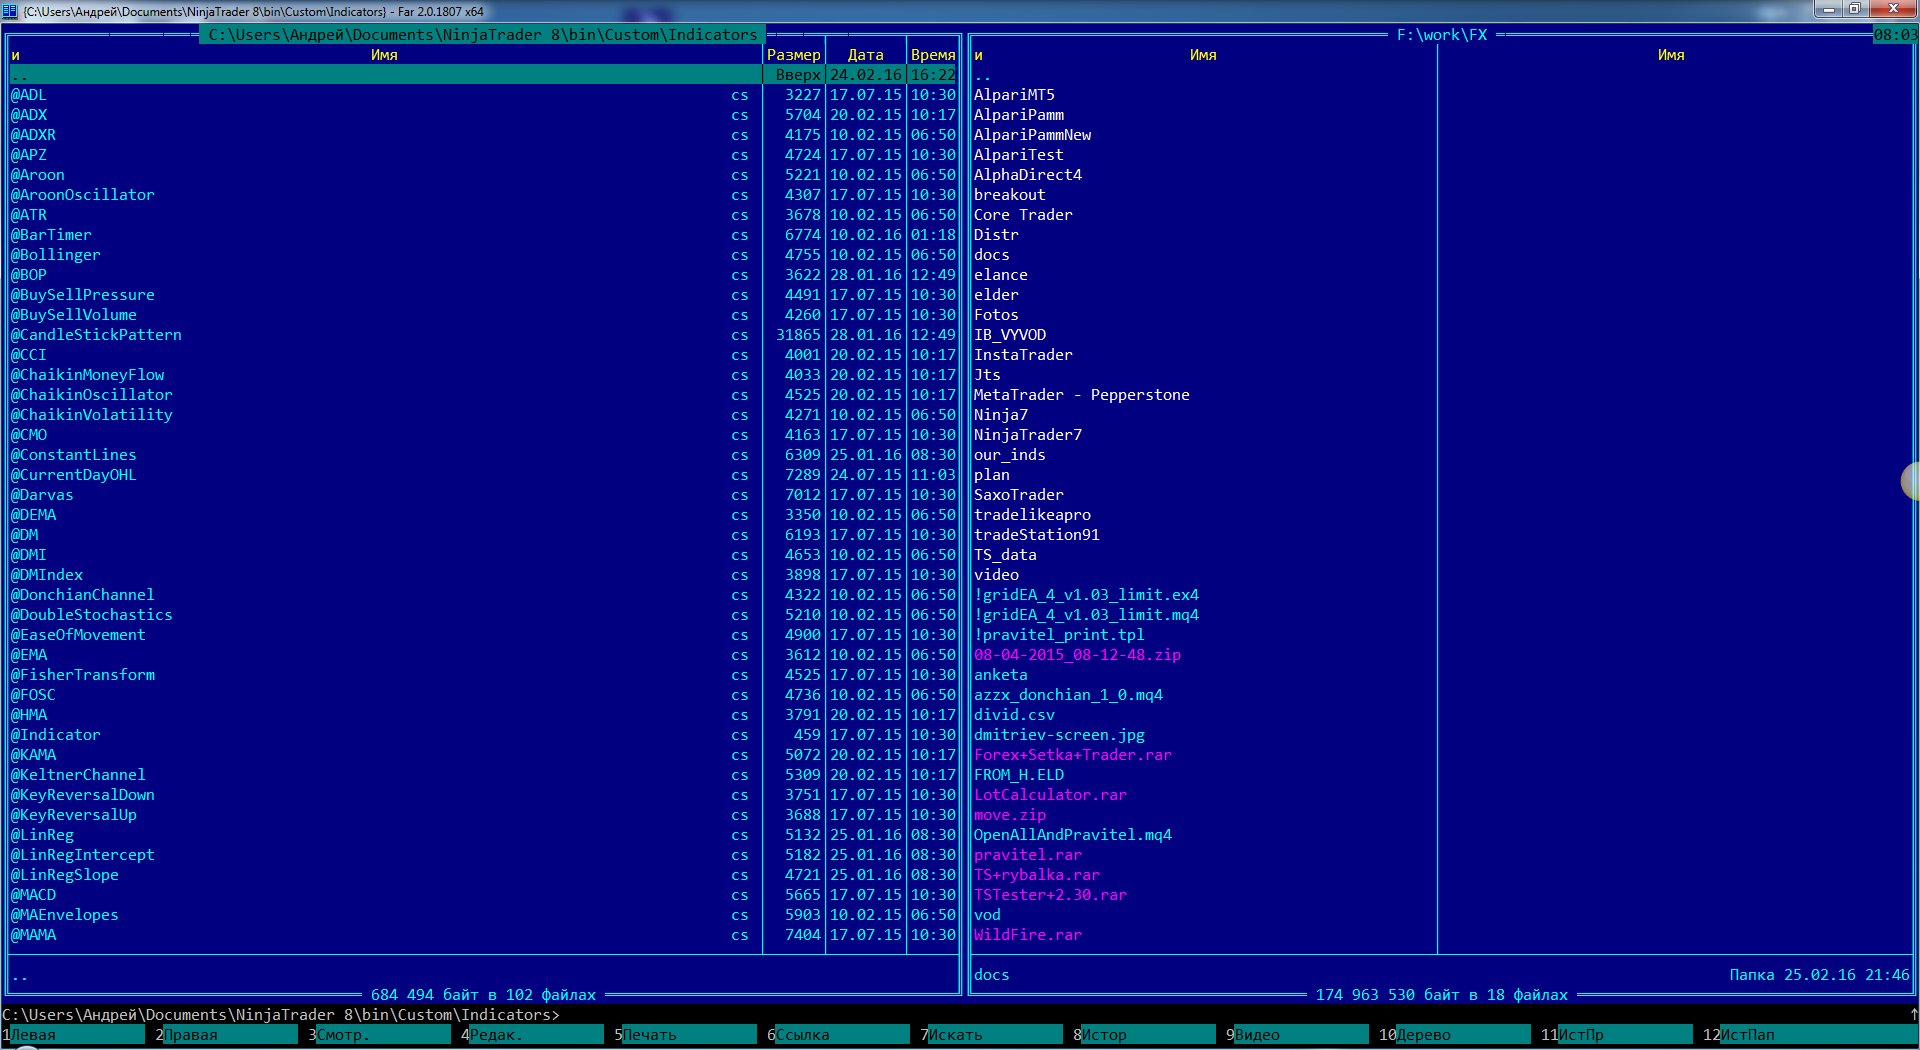Click the 8 Истор function key button
The height and width of the screenshot is (1050, 1920).
point(1145,1035)
